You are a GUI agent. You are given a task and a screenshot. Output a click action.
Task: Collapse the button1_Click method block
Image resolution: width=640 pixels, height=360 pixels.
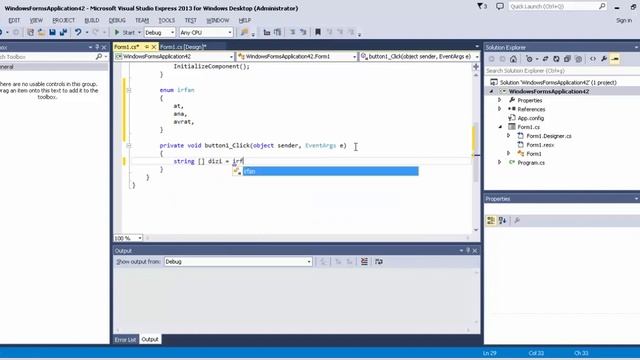tap(129, 145)
